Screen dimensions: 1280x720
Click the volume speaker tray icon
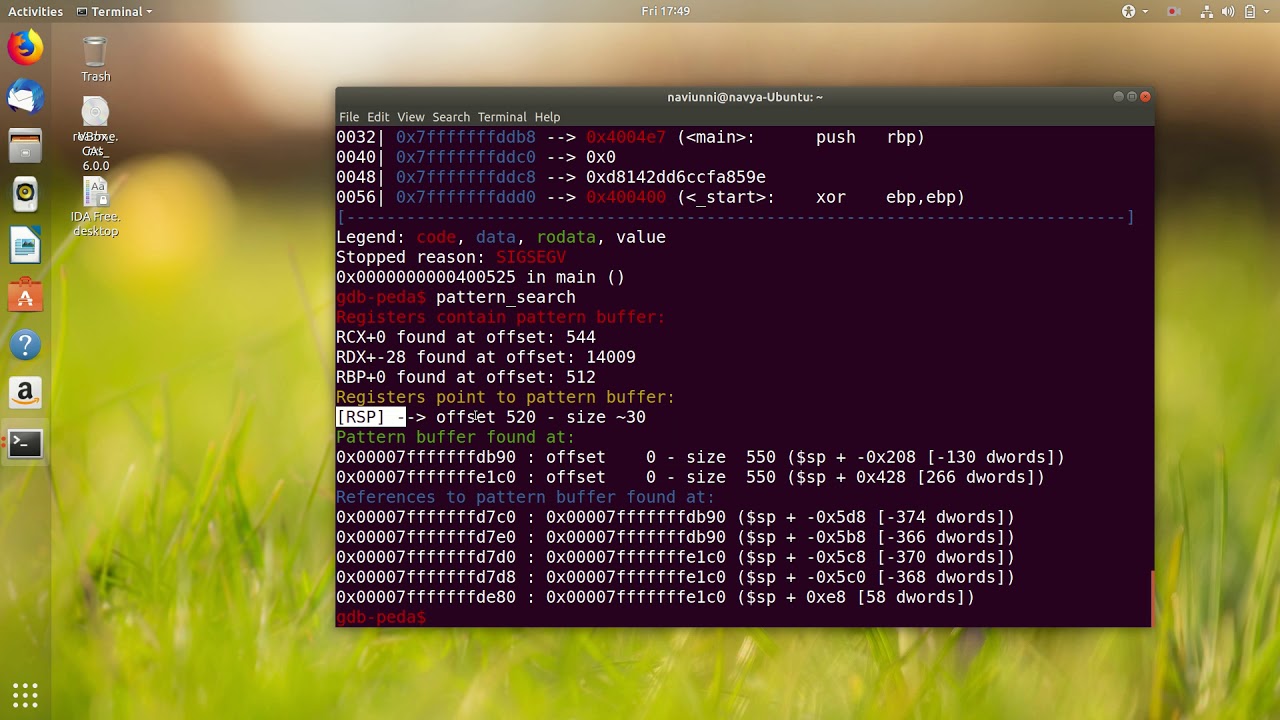point(1228,11)
